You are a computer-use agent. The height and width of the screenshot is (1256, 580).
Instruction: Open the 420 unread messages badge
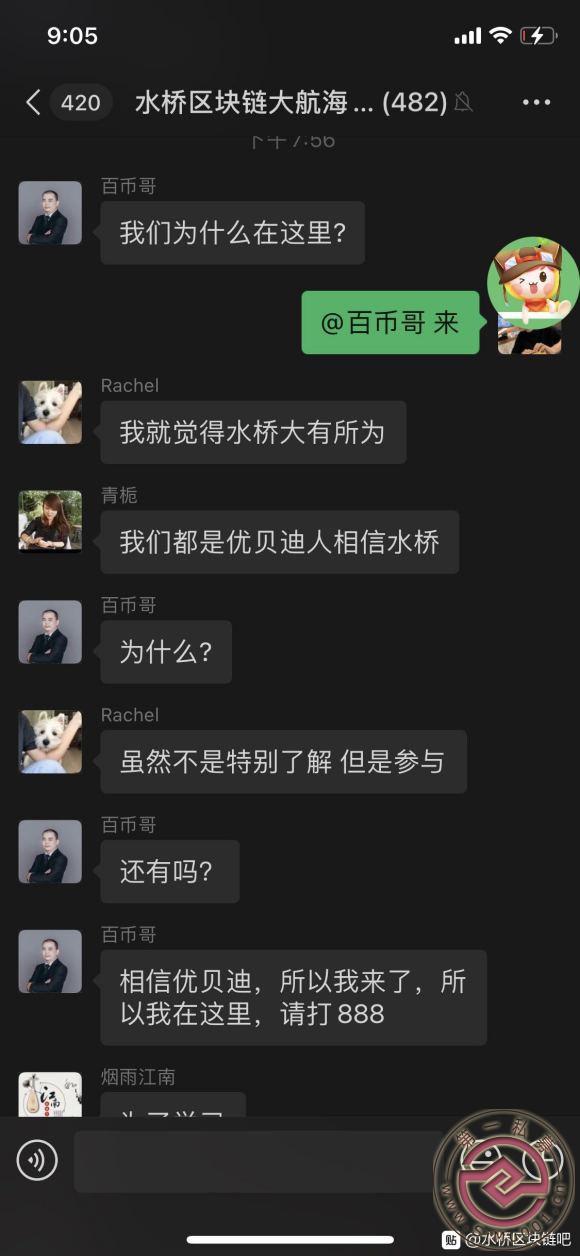tap(80, 102)
